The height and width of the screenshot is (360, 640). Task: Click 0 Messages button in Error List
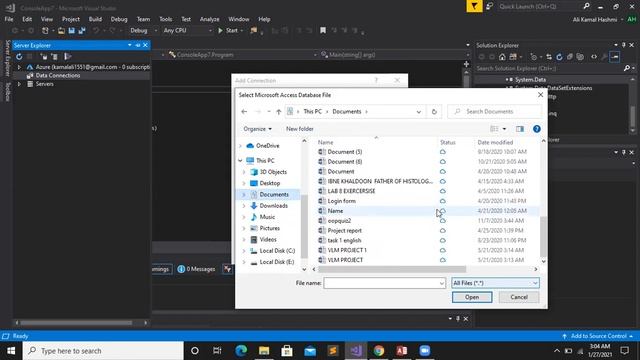click(x=196, y=269)
